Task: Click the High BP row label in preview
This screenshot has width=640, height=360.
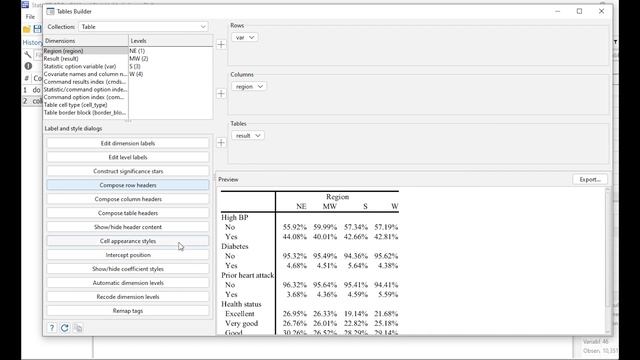Action: pyautogui.click(x=235, y=218)
